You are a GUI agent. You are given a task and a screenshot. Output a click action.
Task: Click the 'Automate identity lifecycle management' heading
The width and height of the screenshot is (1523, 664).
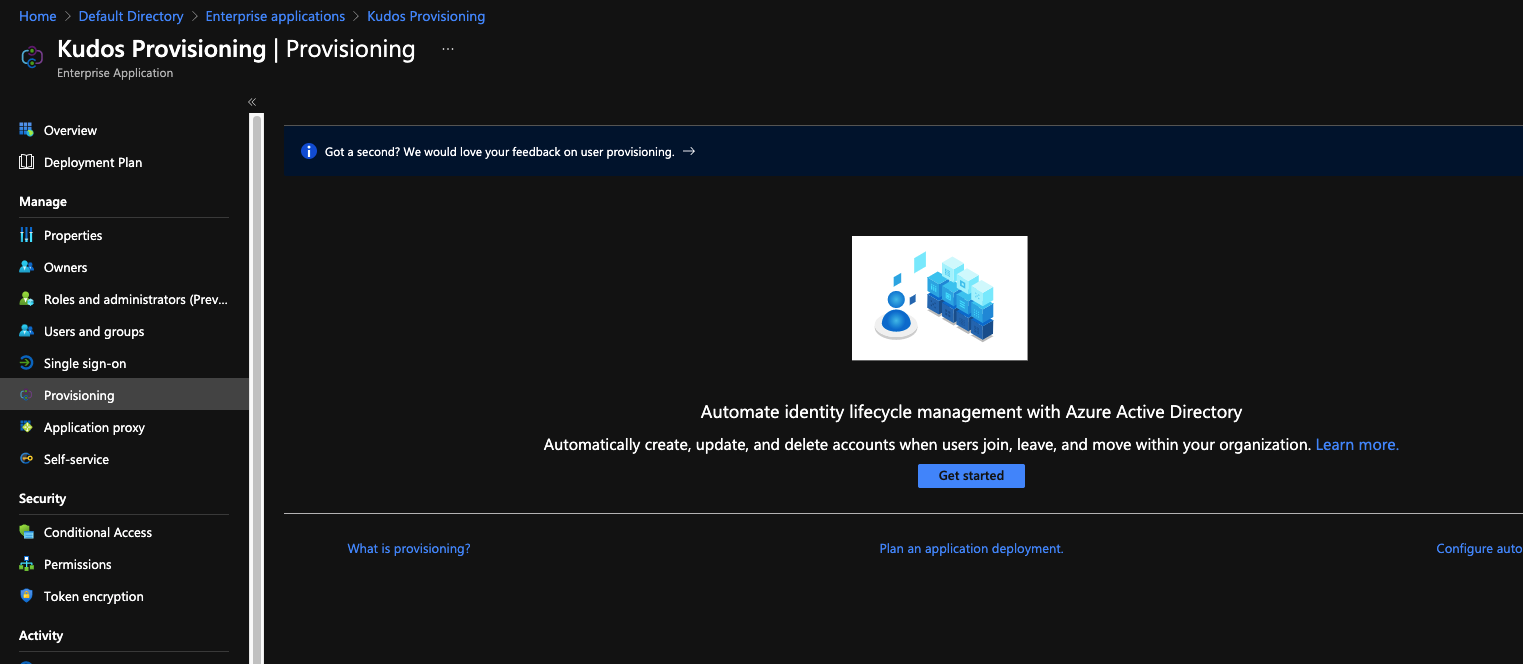(971, 412)
